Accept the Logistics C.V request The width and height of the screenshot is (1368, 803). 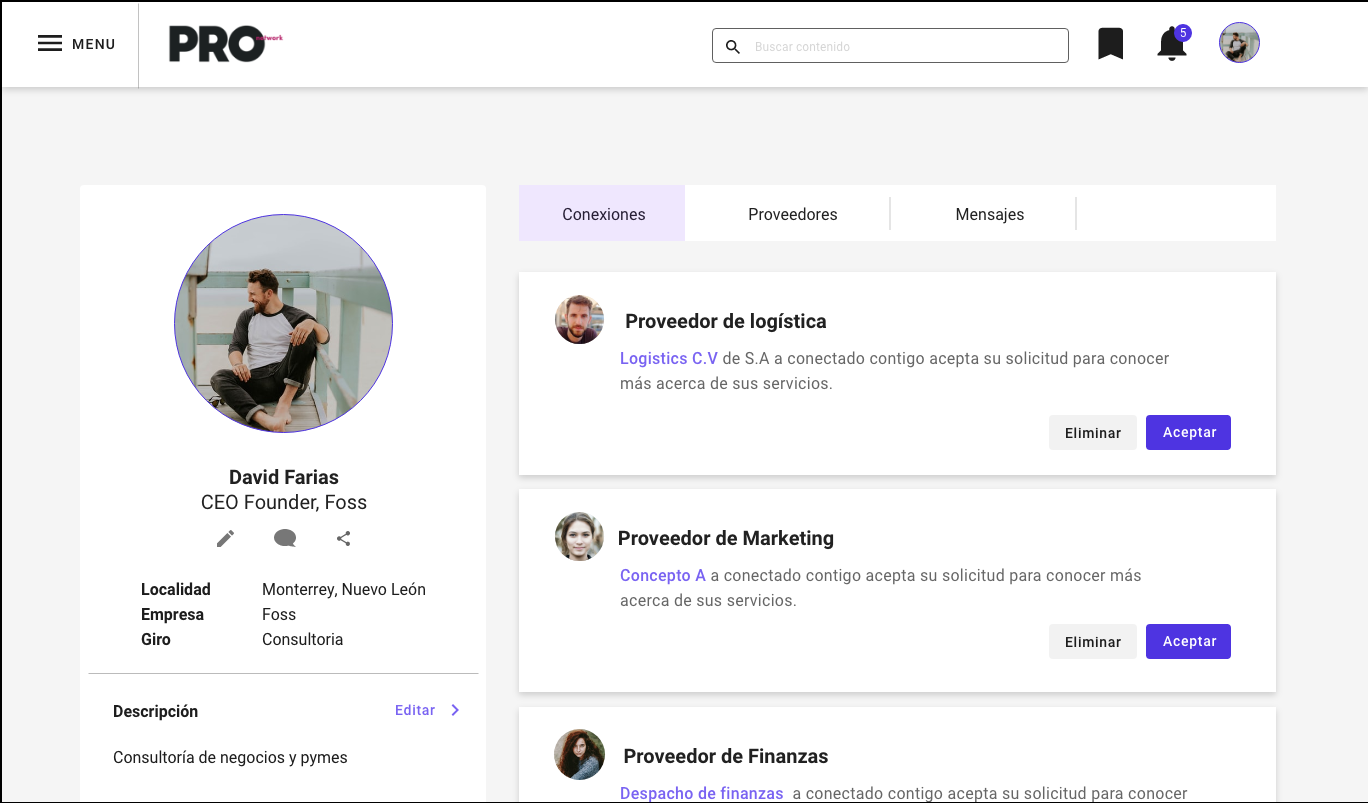tap(1188, 433)
